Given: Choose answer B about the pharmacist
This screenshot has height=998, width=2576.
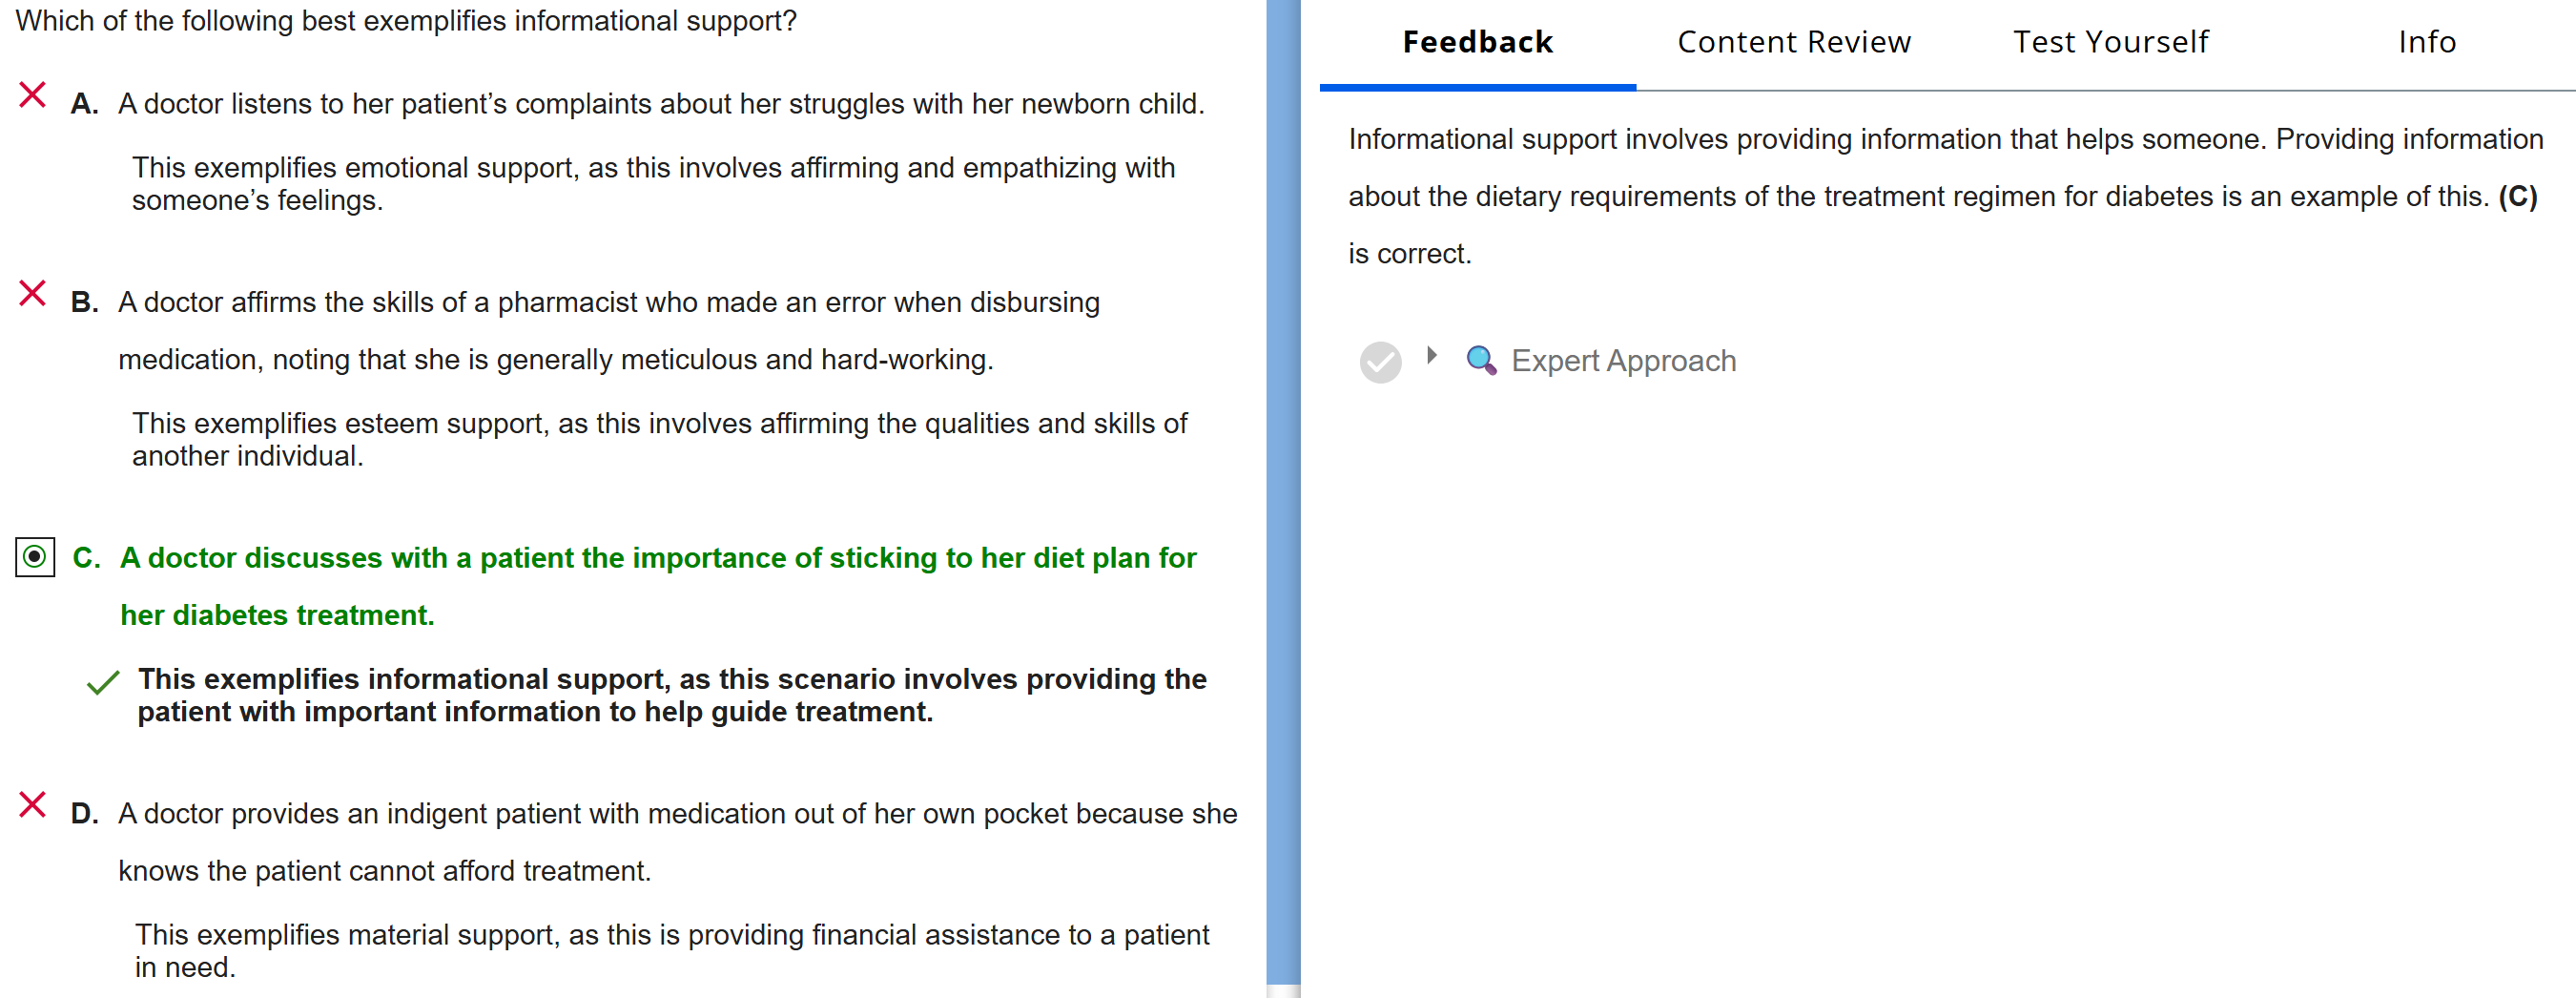Looking at the screenshot, I should (x=608, y=302).
